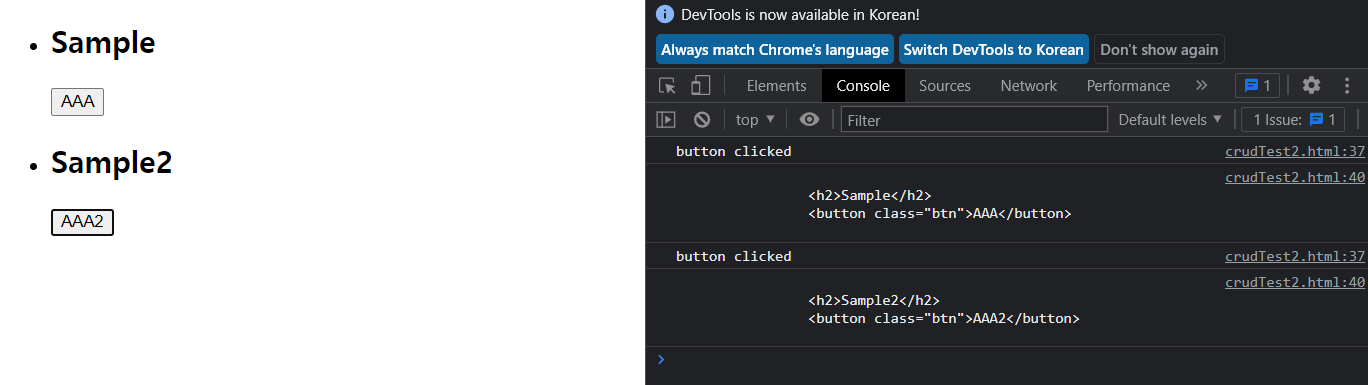Clear console with the block icon

tap(702, 120)
